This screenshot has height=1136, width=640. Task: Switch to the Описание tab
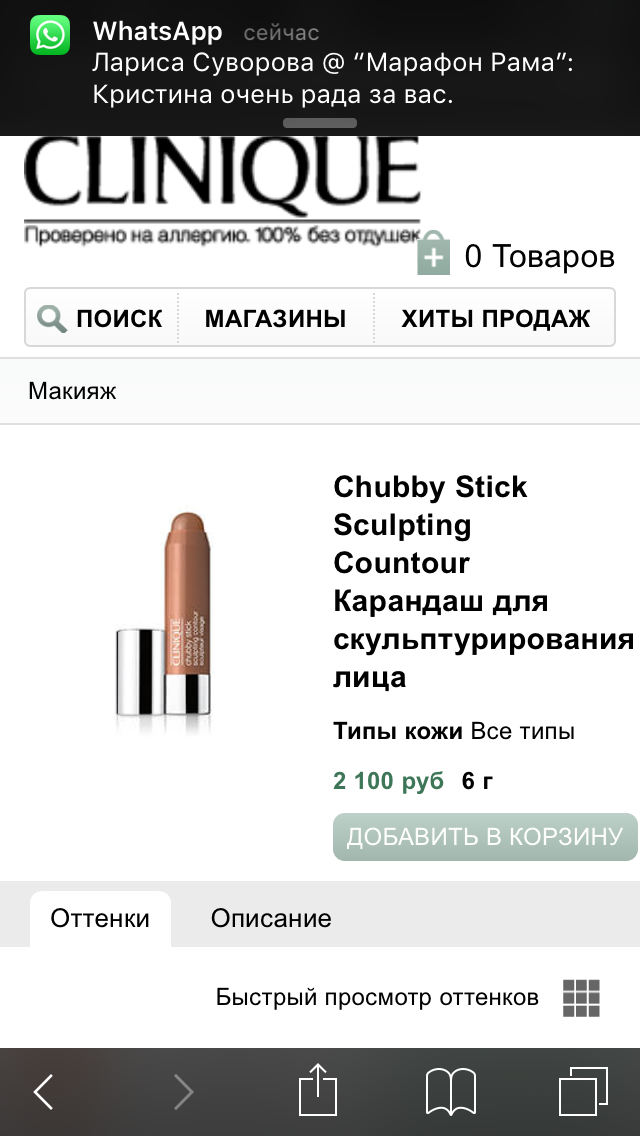(271, 919)
